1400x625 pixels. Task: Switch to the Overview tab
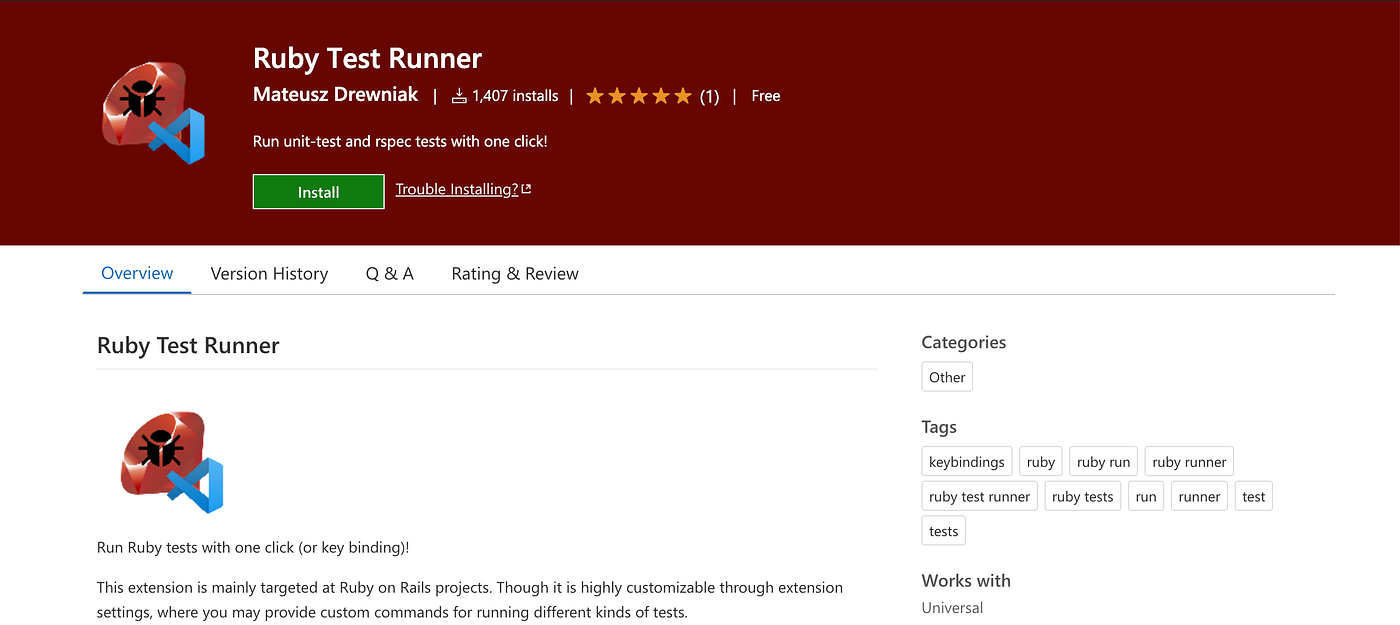click(137, 273)
